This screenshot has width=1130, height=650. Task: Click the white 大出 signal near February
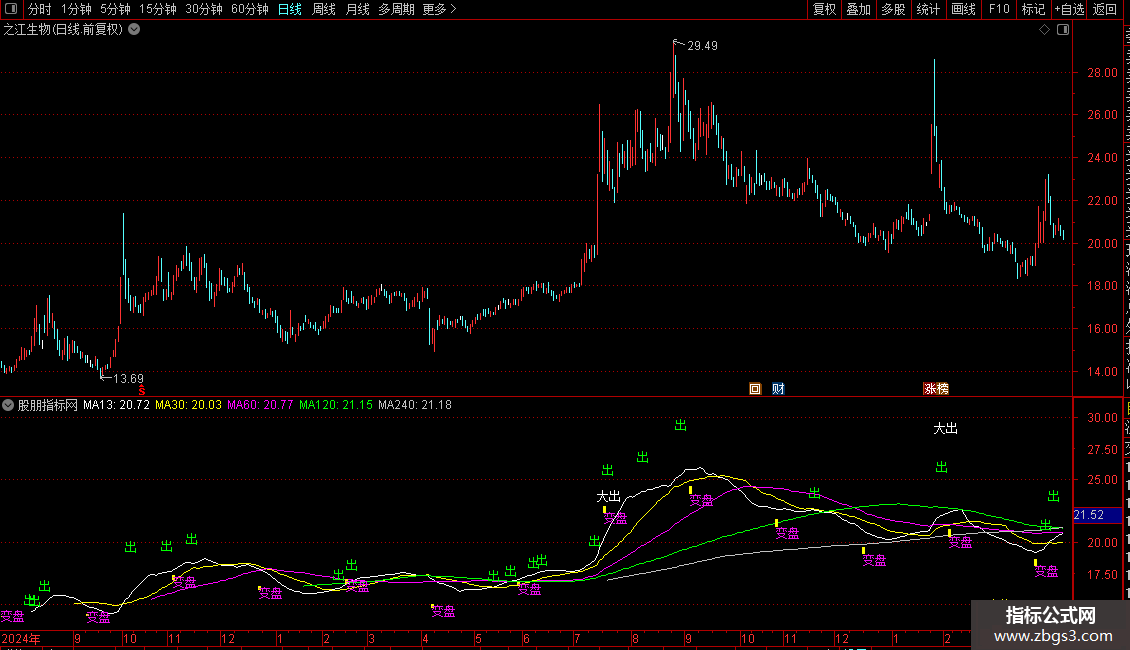[x=945, y=428]
